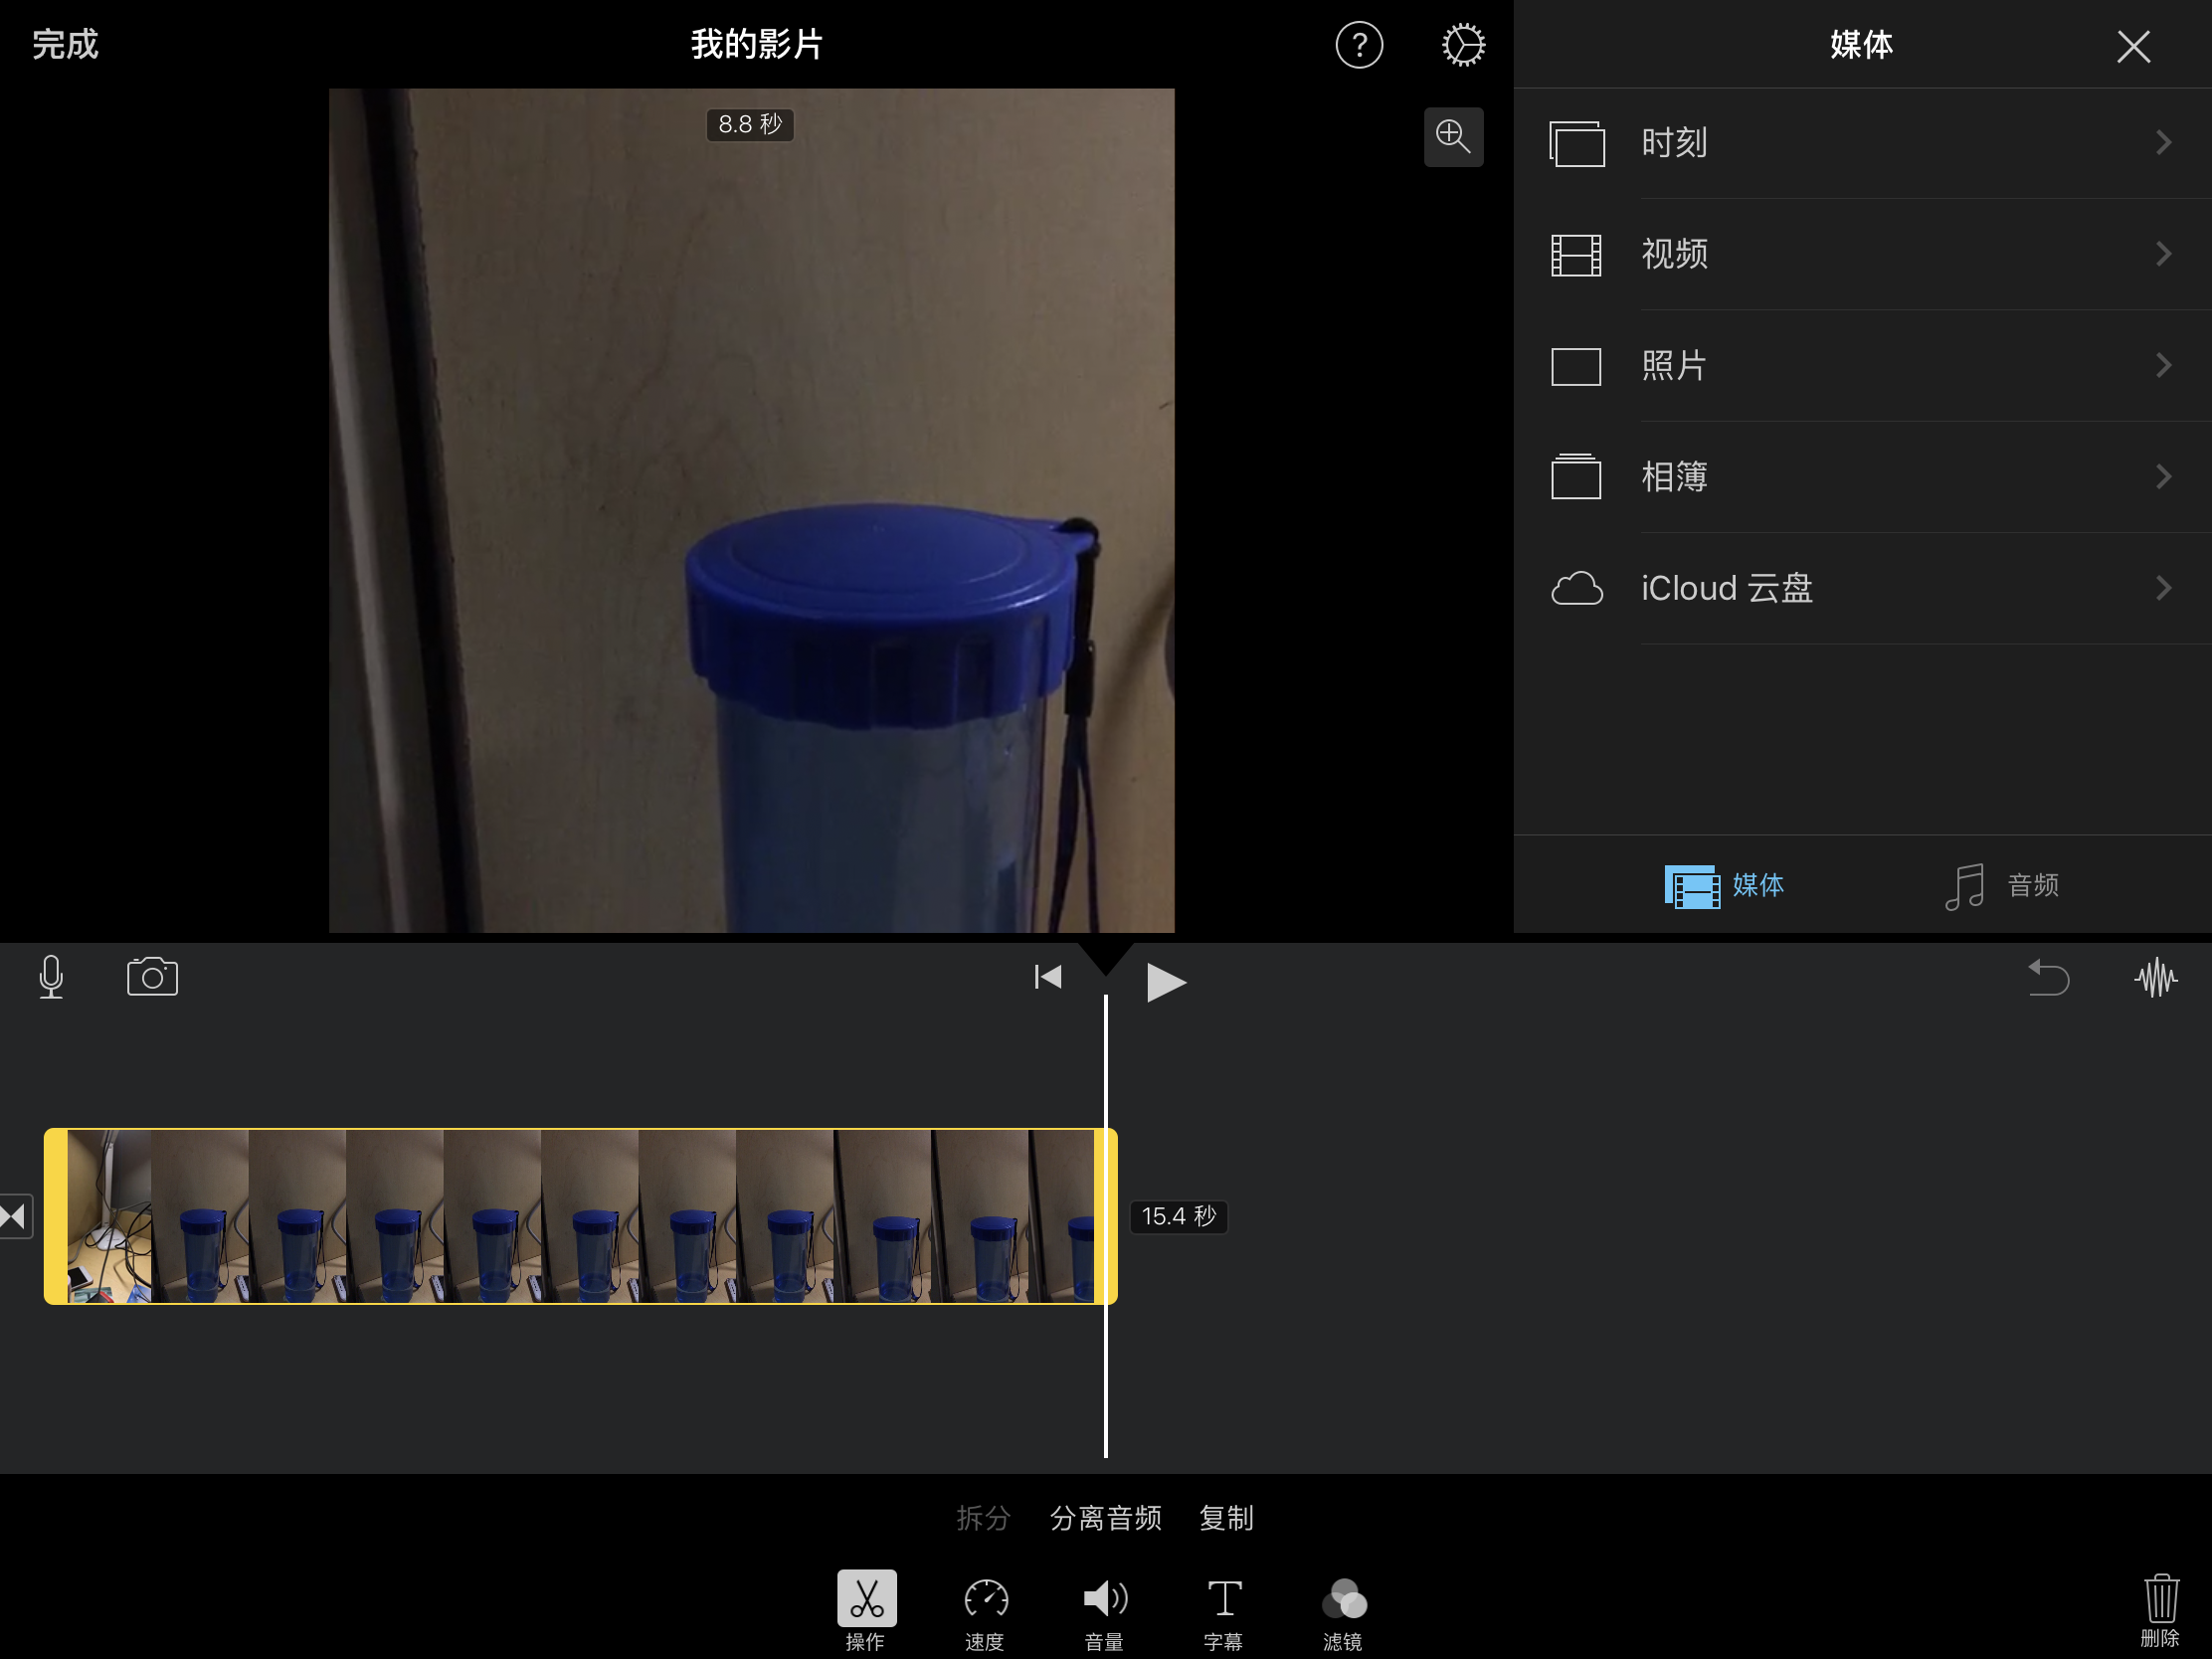Select the 媒体 media tab
Viewport: 2212px width, 1659px height.
point(1724,885)
